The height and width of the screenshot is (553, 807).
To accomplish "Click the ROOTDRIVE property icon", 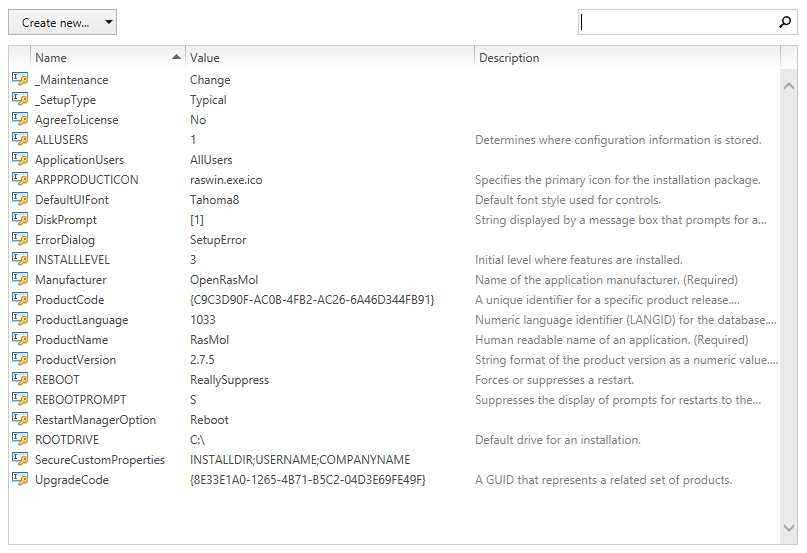I will [19, 439].
